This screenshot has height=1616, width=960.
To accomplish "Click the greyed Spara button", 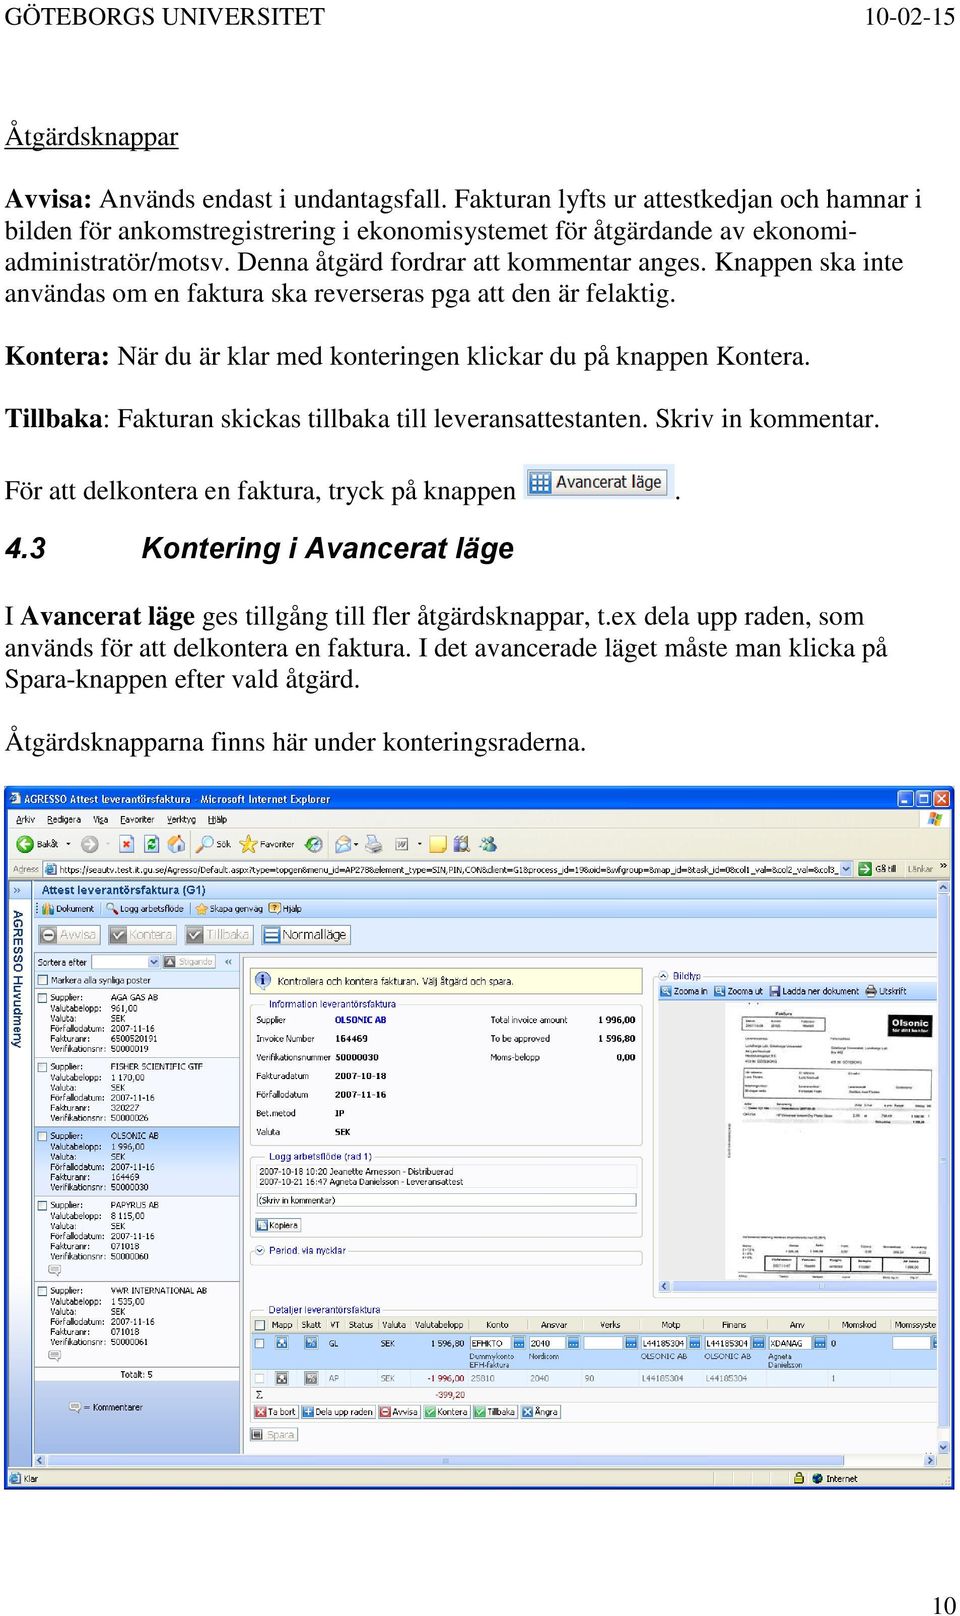I will (275, 1435).
